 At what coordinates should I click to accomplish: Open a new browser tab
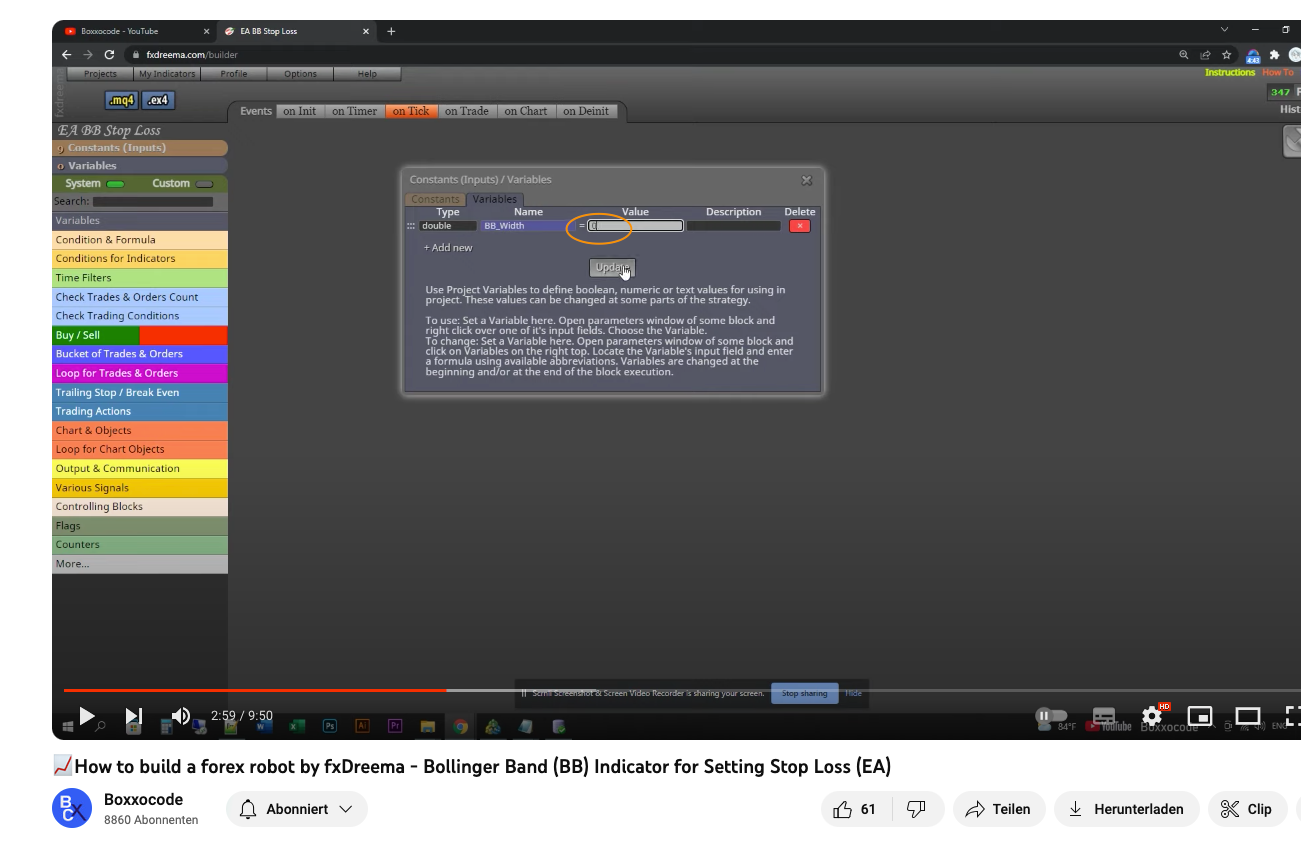tap(391, 31)
